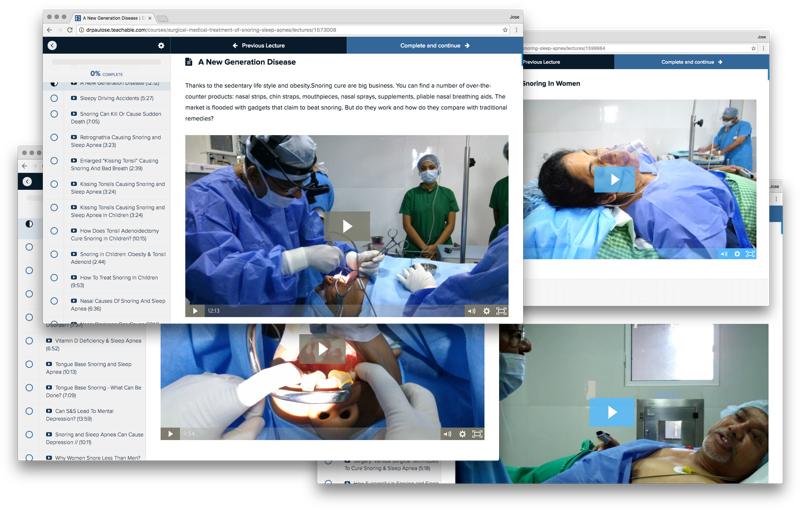The height and width of the screenshot is (510, 800).
Task: Click Complete and continue in Snoring In Women window
Action: [x=691, y=62]
